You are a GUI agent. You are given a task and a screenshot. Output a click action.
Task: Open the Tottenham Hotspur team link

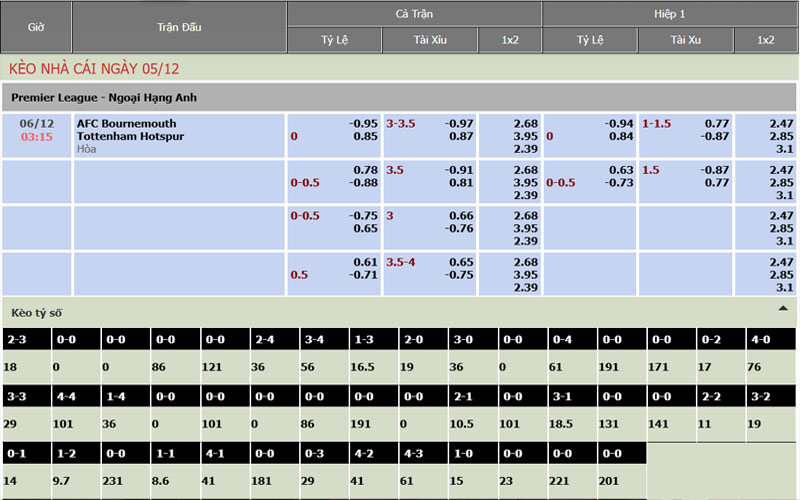coord(130,136)
